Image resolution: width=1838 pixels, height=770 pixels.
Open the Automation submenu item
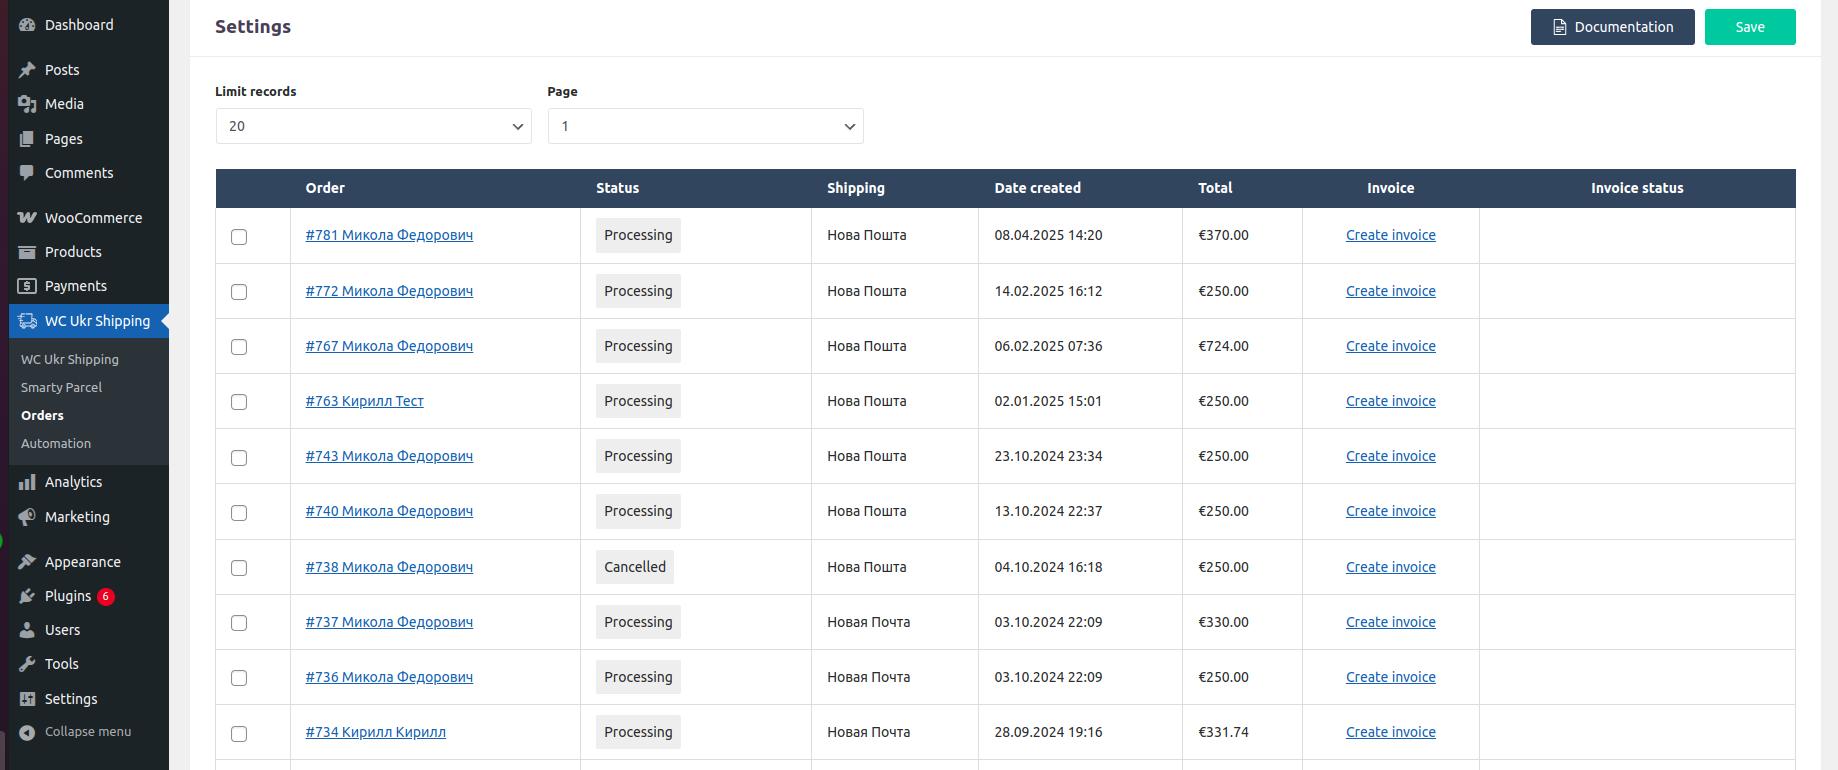pyautogui.click(x=56, y=443)
